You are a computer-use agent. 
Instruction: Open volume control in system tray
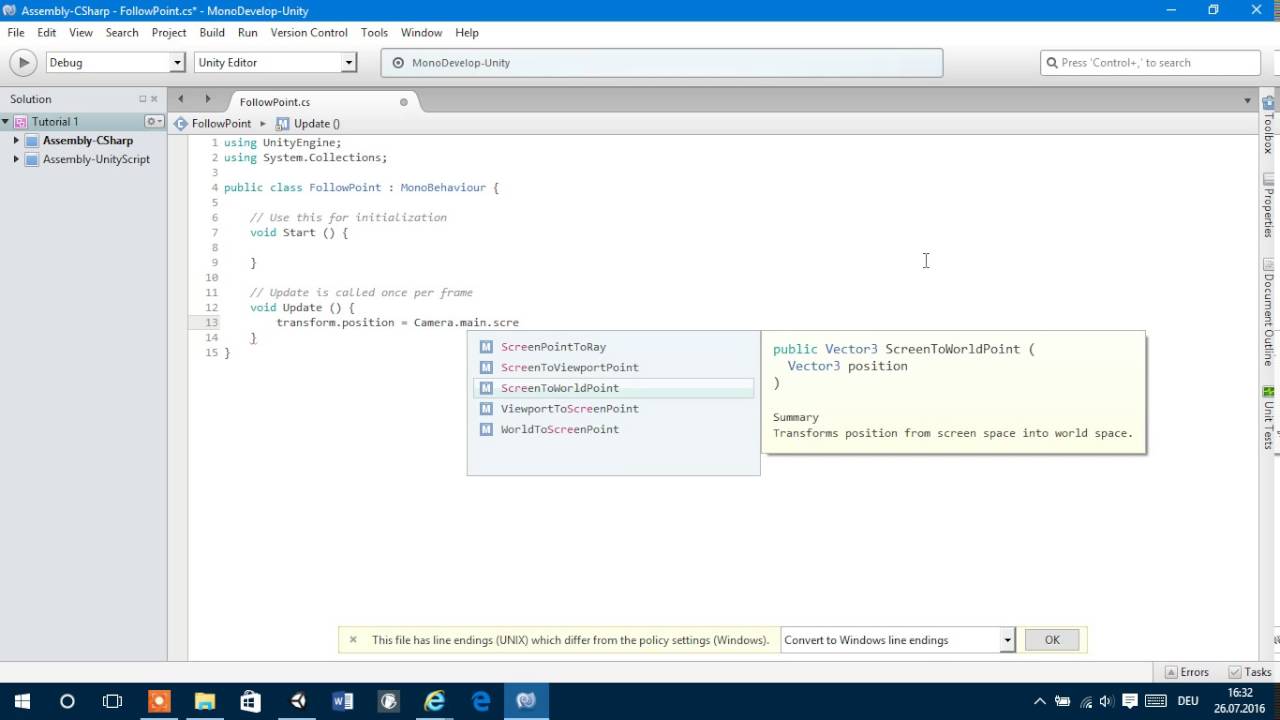coord(1107,701)
